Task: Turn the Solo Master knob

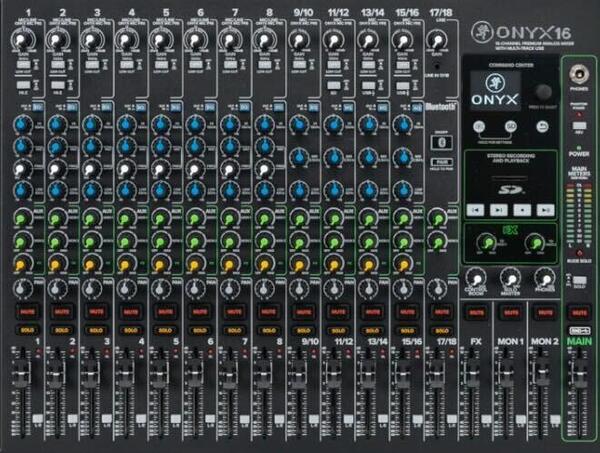Action: (510, 279)
